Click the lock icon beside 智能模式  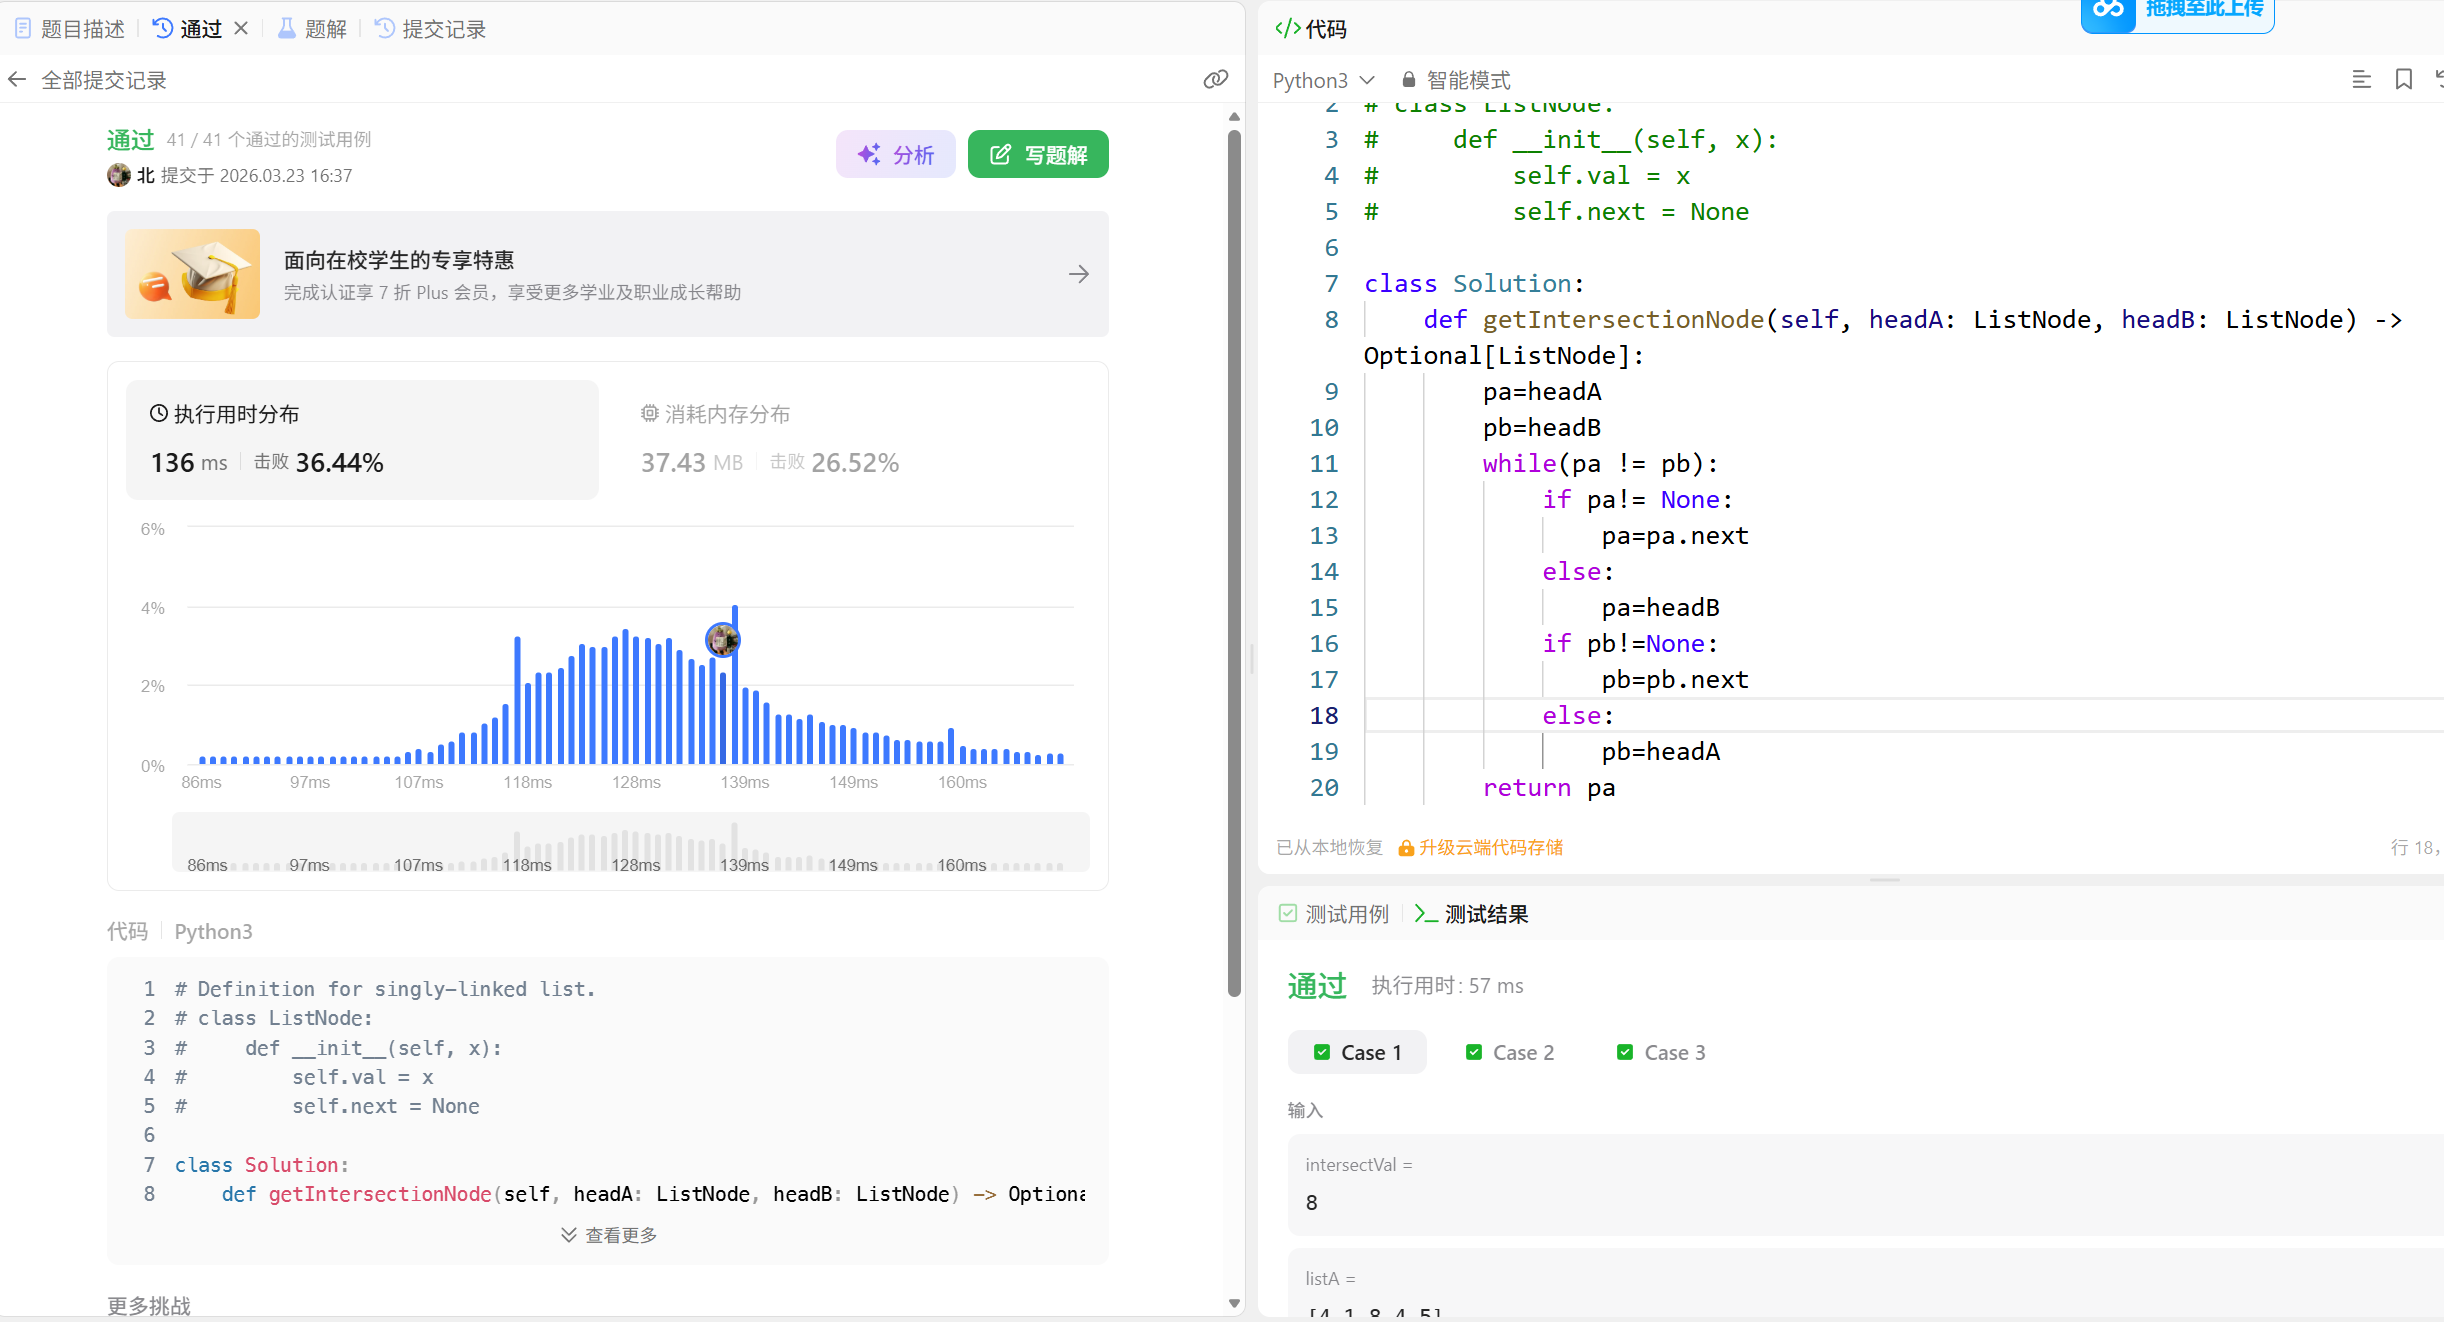pyautogui.click(x=1409, y=80)
